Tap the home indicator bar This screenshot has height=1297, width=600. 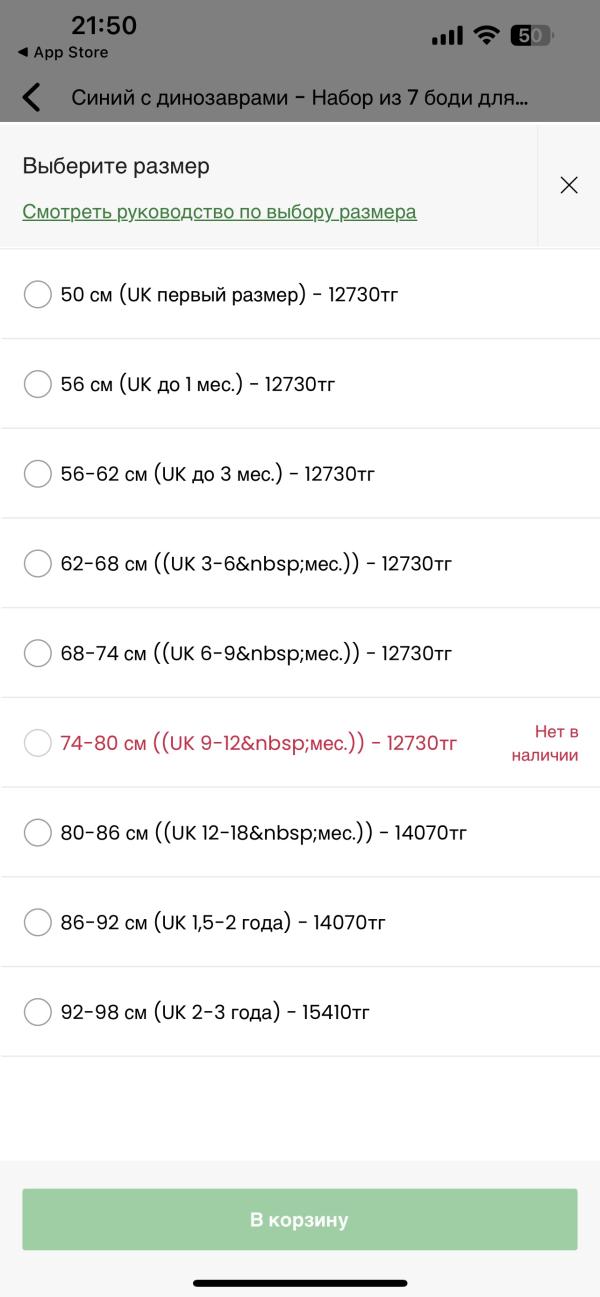[x=300, y=1283]
